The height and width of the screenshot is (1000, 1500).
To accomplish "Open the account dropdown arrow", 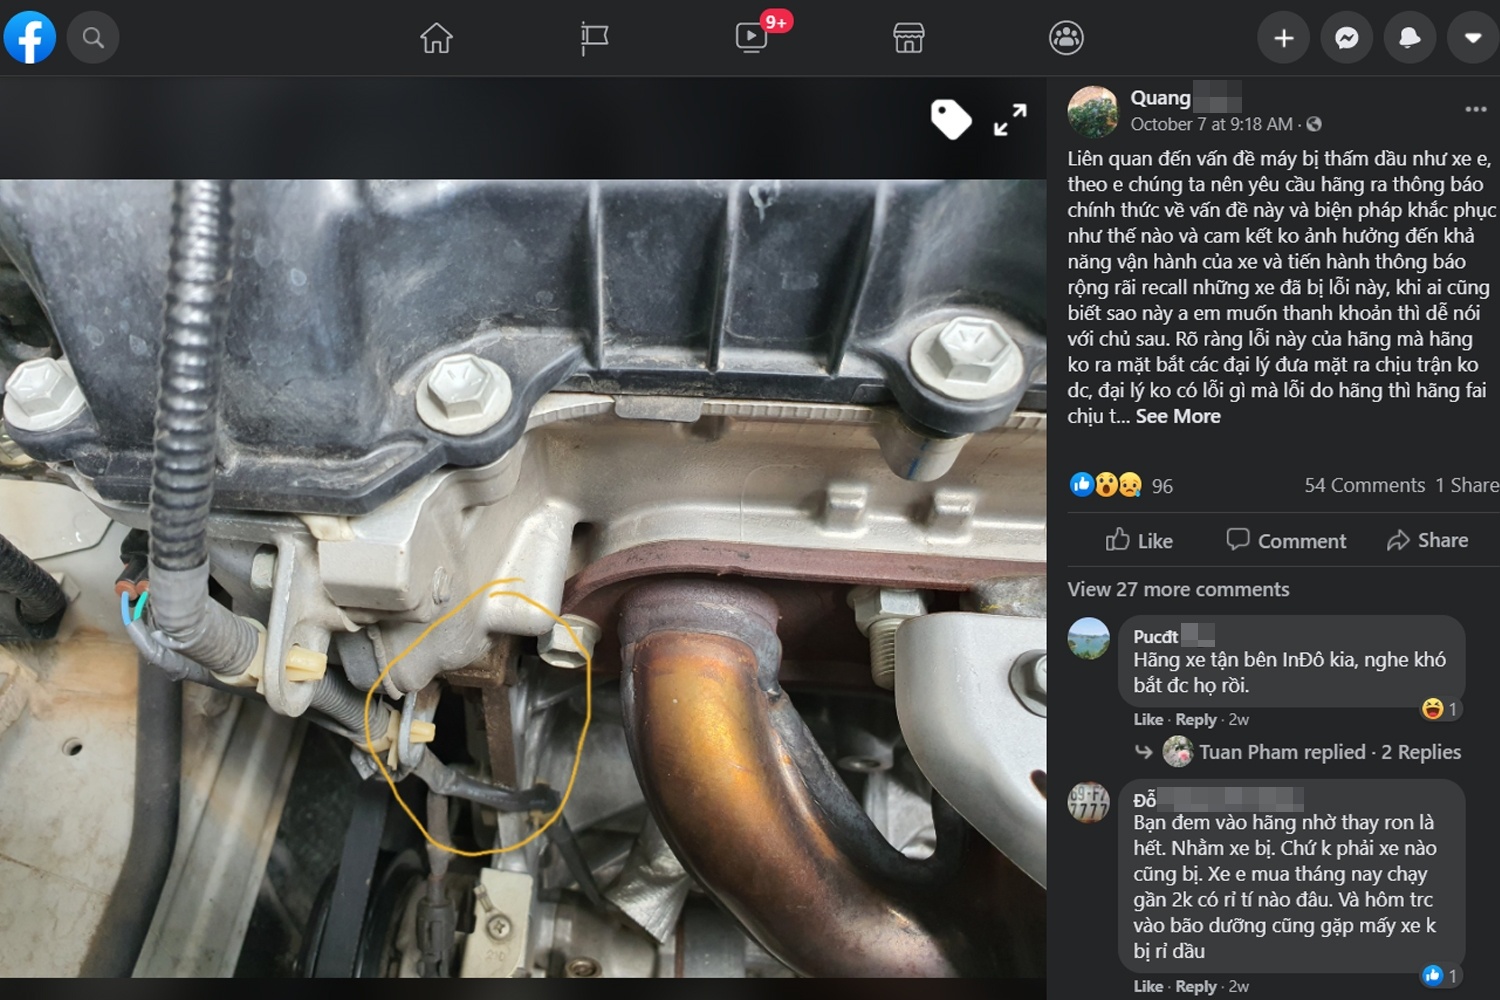I will coord(1472,38).
